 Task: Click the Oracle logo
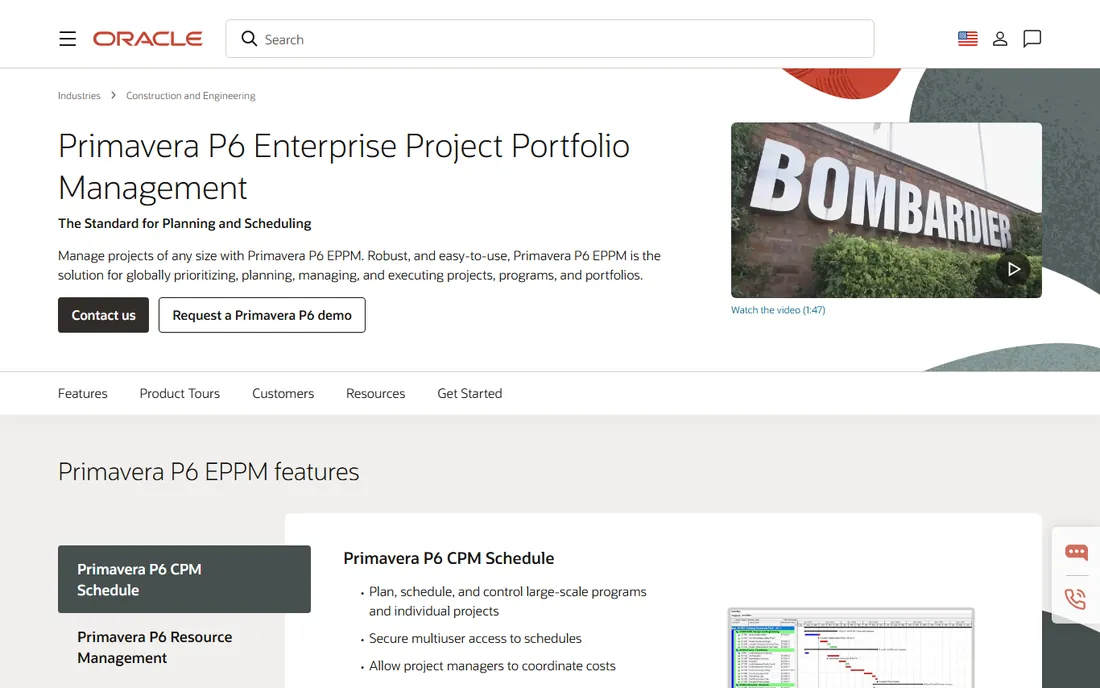click(147, 39)
